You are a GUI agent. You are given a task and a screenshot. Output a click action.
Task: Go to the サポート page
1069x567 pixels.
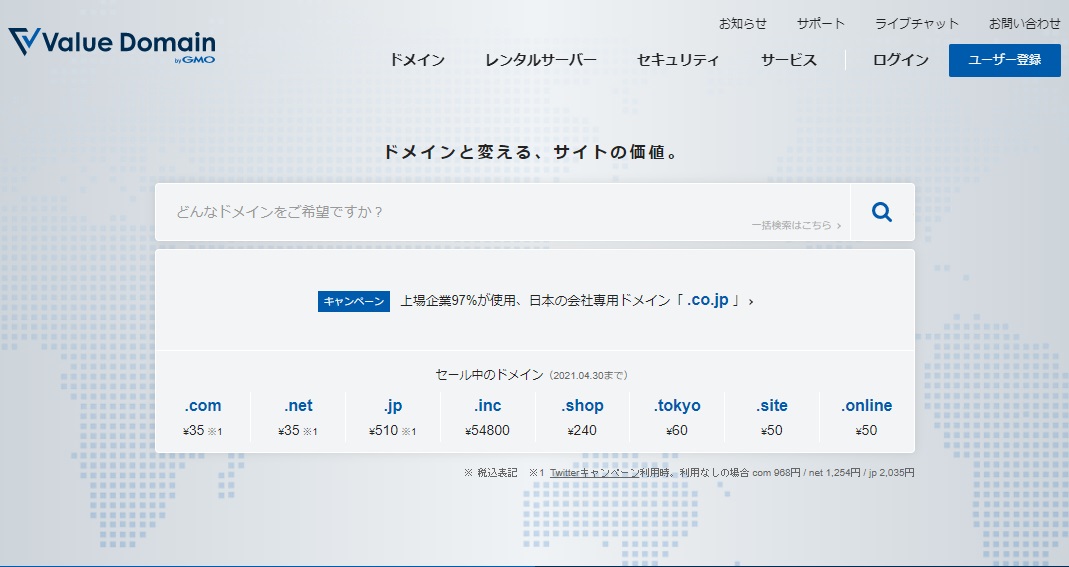[820, 23]
